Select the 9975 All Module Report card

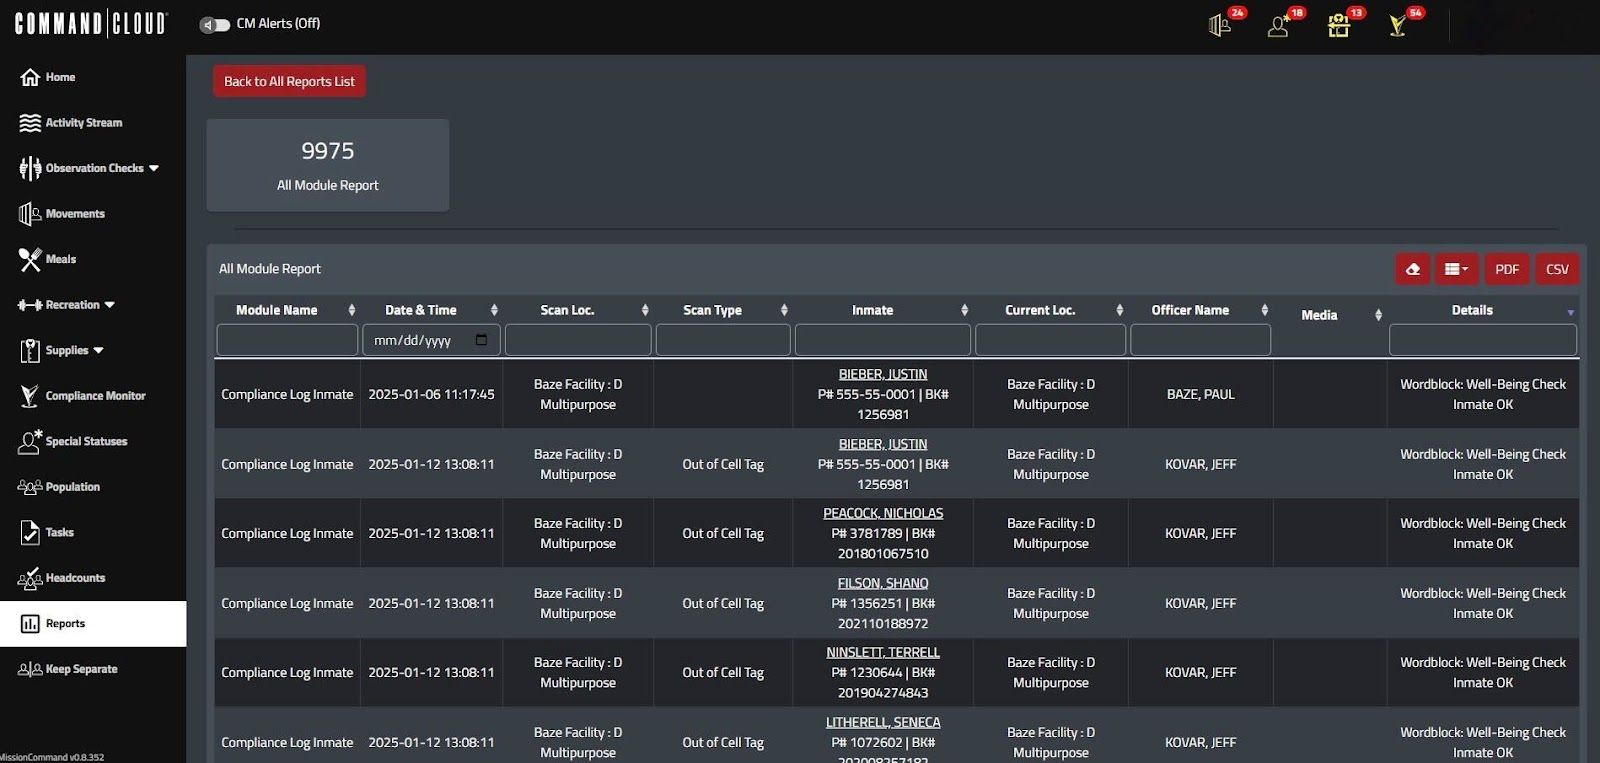328,165
